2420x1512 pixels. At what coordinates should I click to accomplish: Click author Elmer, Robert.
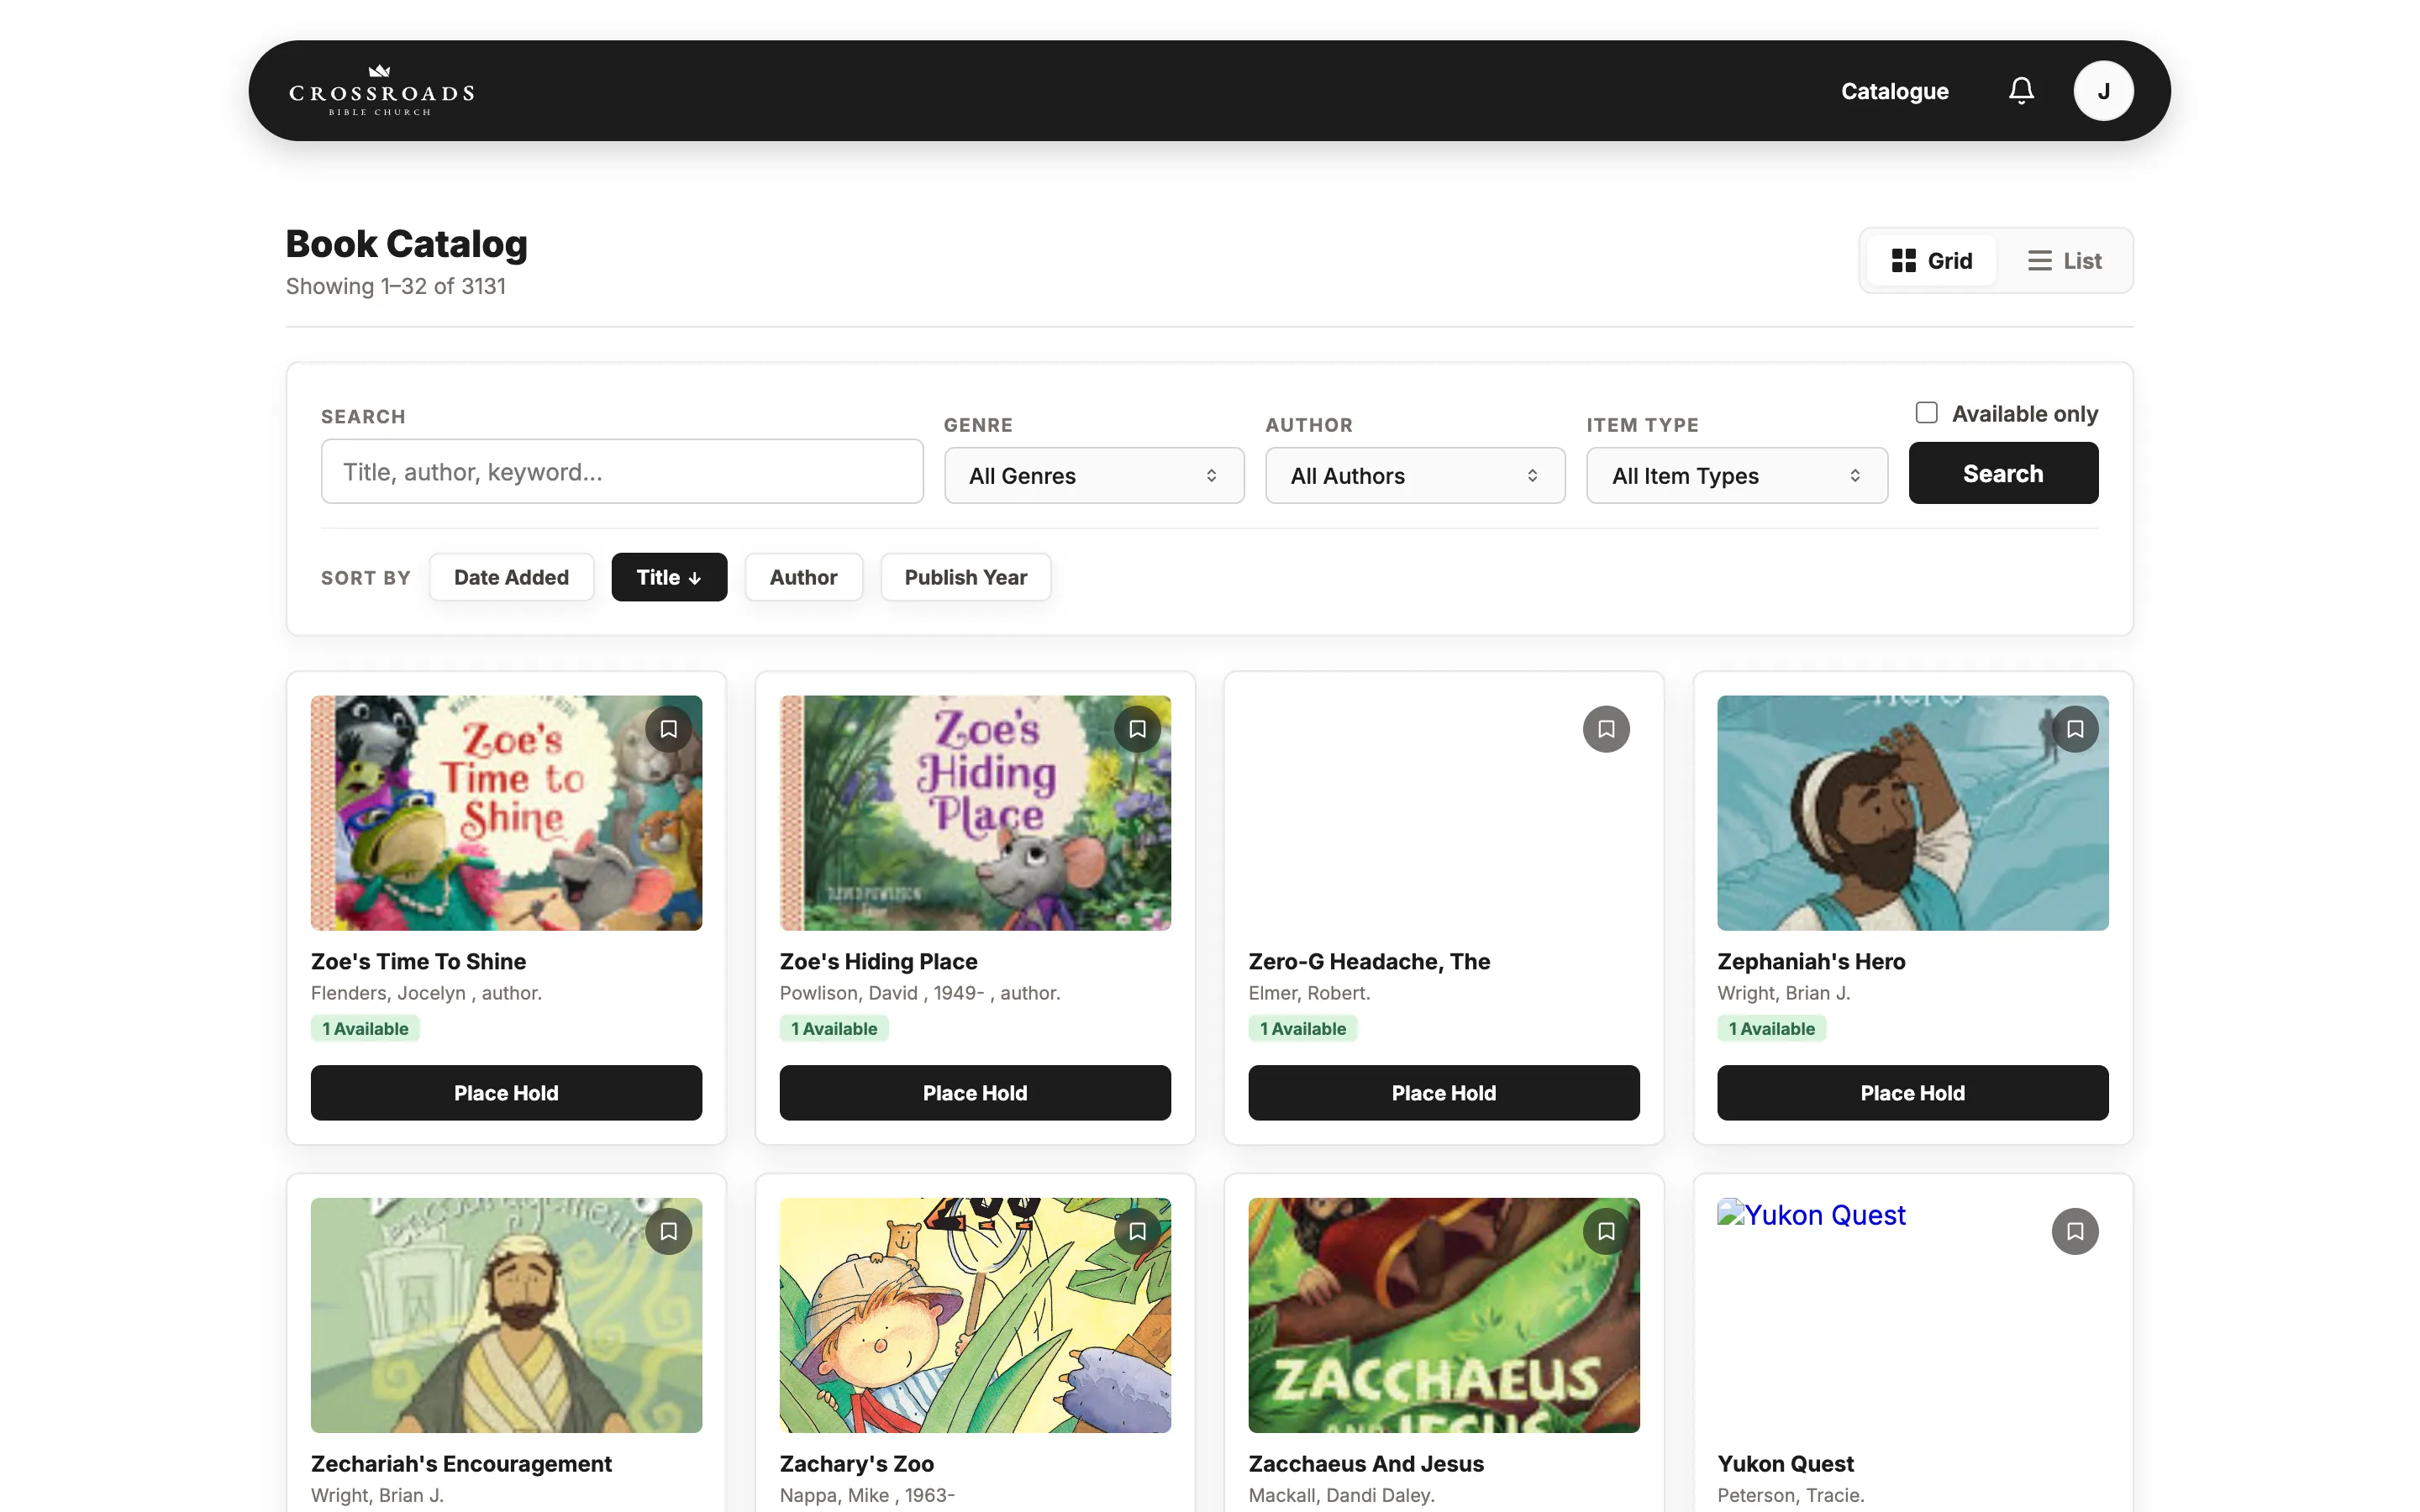(1309, 993)
